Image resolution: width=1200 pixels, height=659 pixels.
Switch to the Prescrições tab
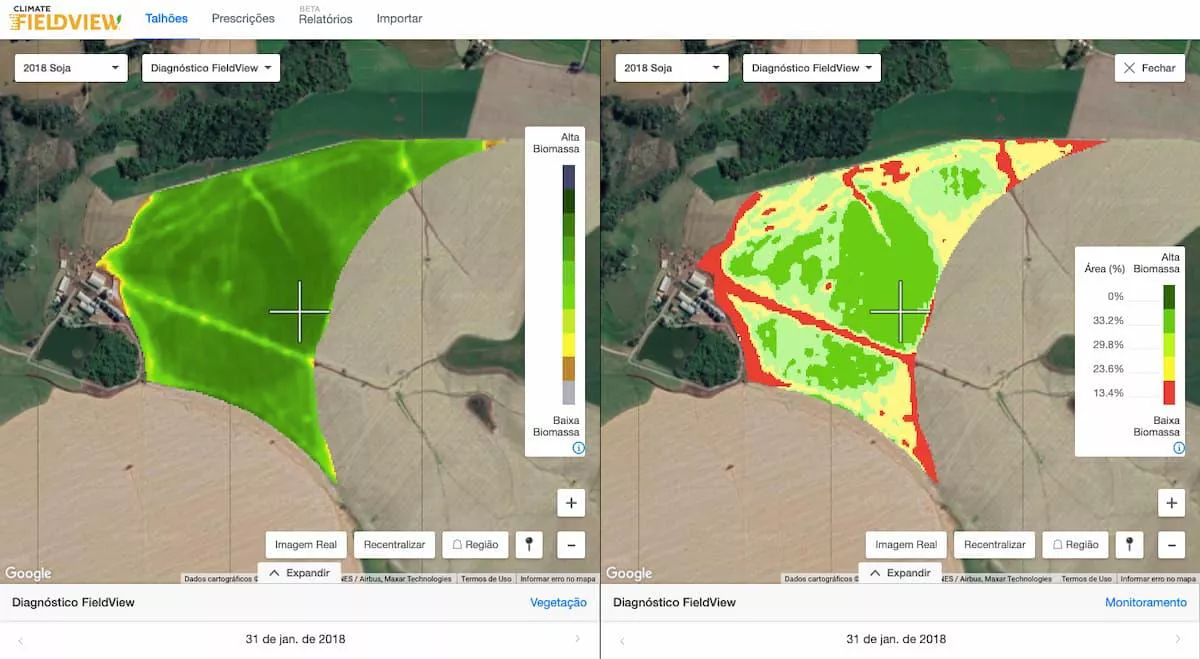tap(243, 18)
